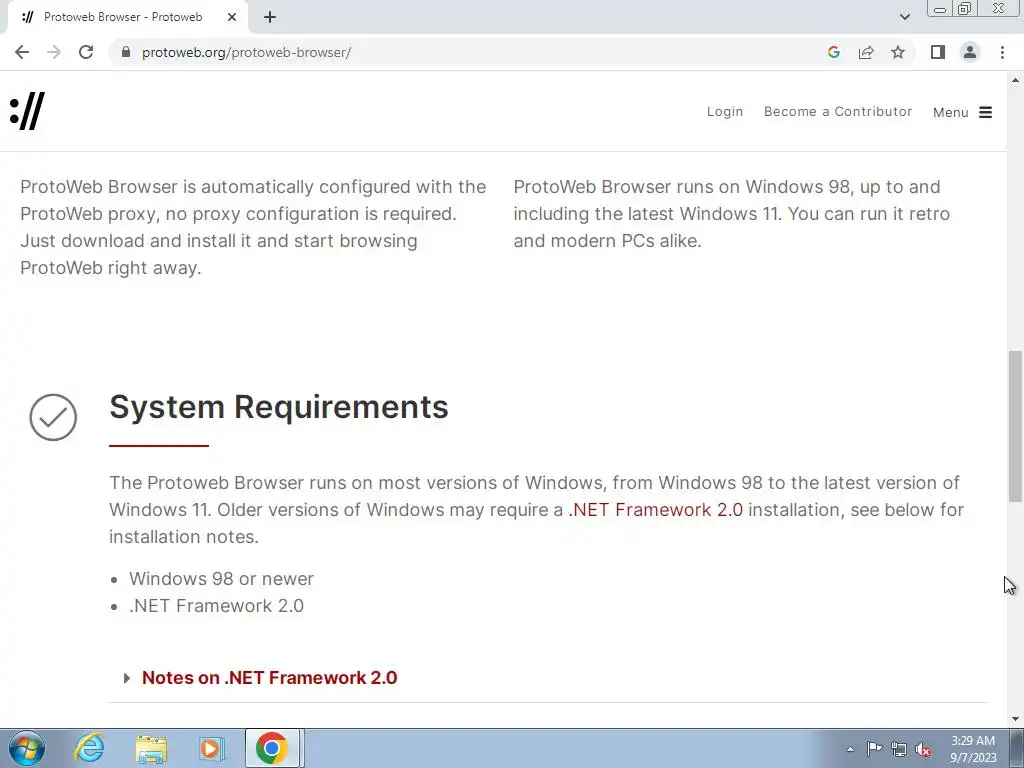Click the muted volume tray icon

click(923, 749)
